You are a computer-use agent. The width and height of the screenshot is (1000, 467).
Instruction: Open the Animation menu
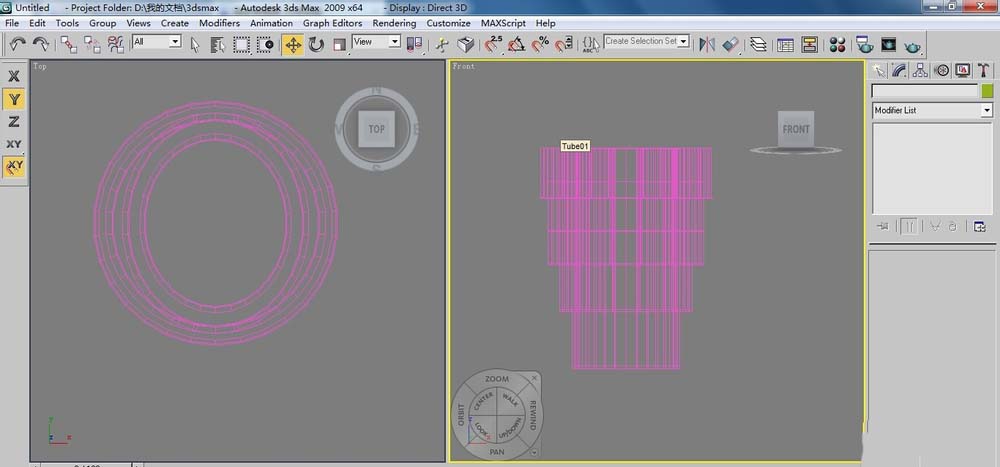point(271,23)
